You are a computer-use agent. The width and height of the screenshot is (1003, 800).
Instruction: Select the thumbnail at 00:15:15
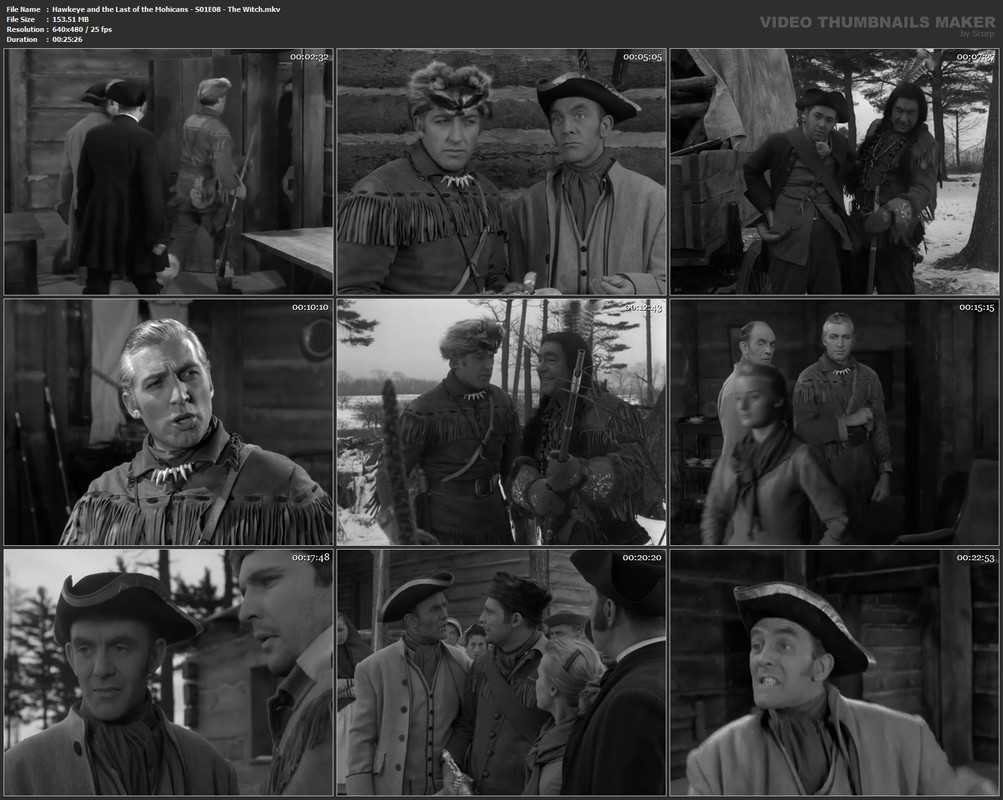tap(834, 422)
